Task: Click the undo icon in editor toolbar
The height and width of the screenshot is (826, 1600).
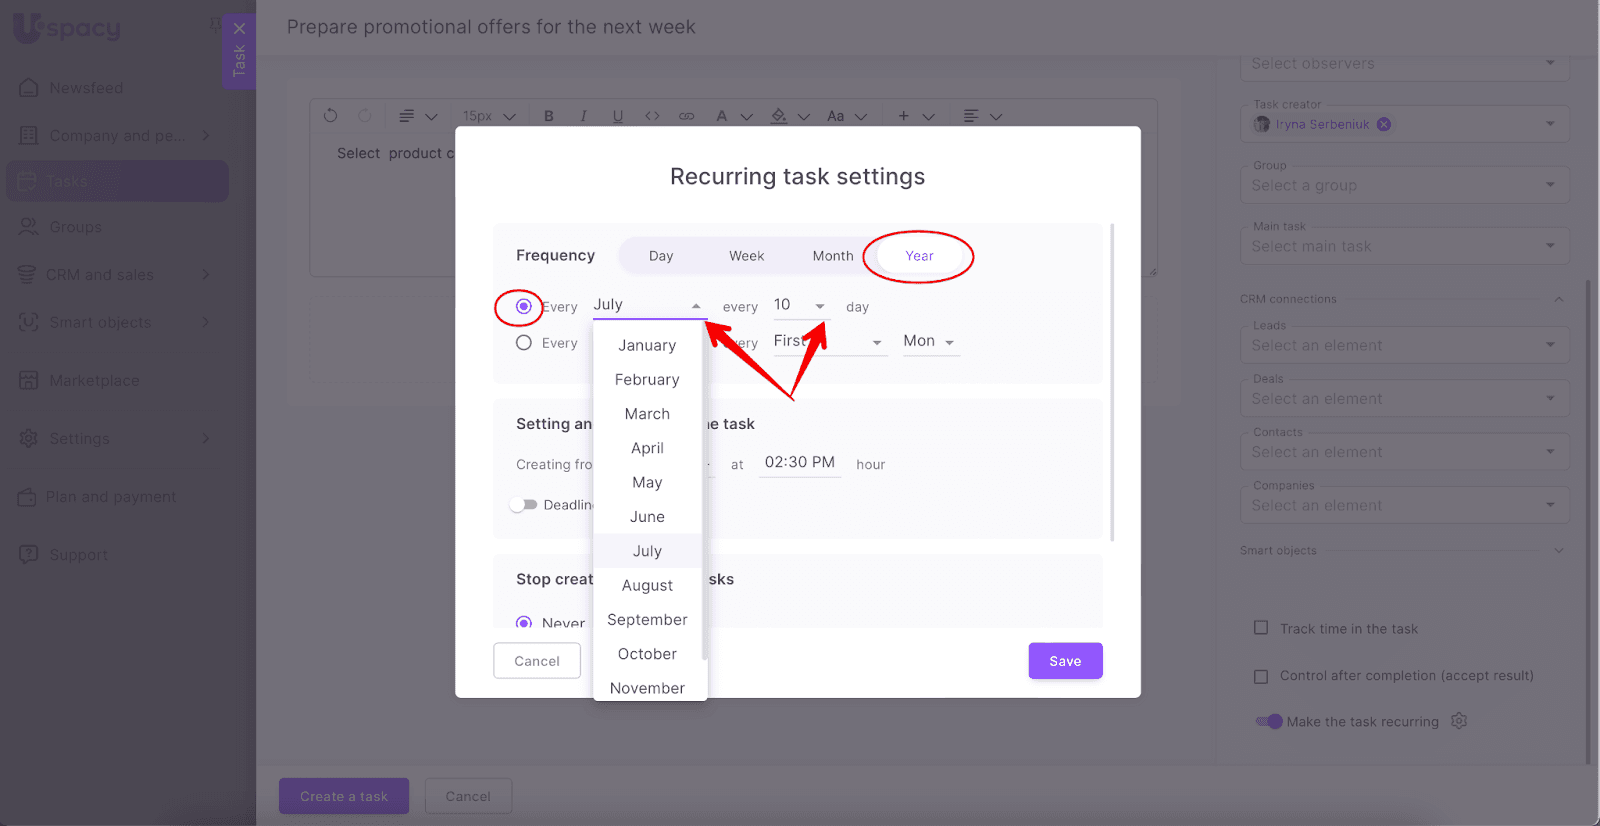Action: coord(330,116)
